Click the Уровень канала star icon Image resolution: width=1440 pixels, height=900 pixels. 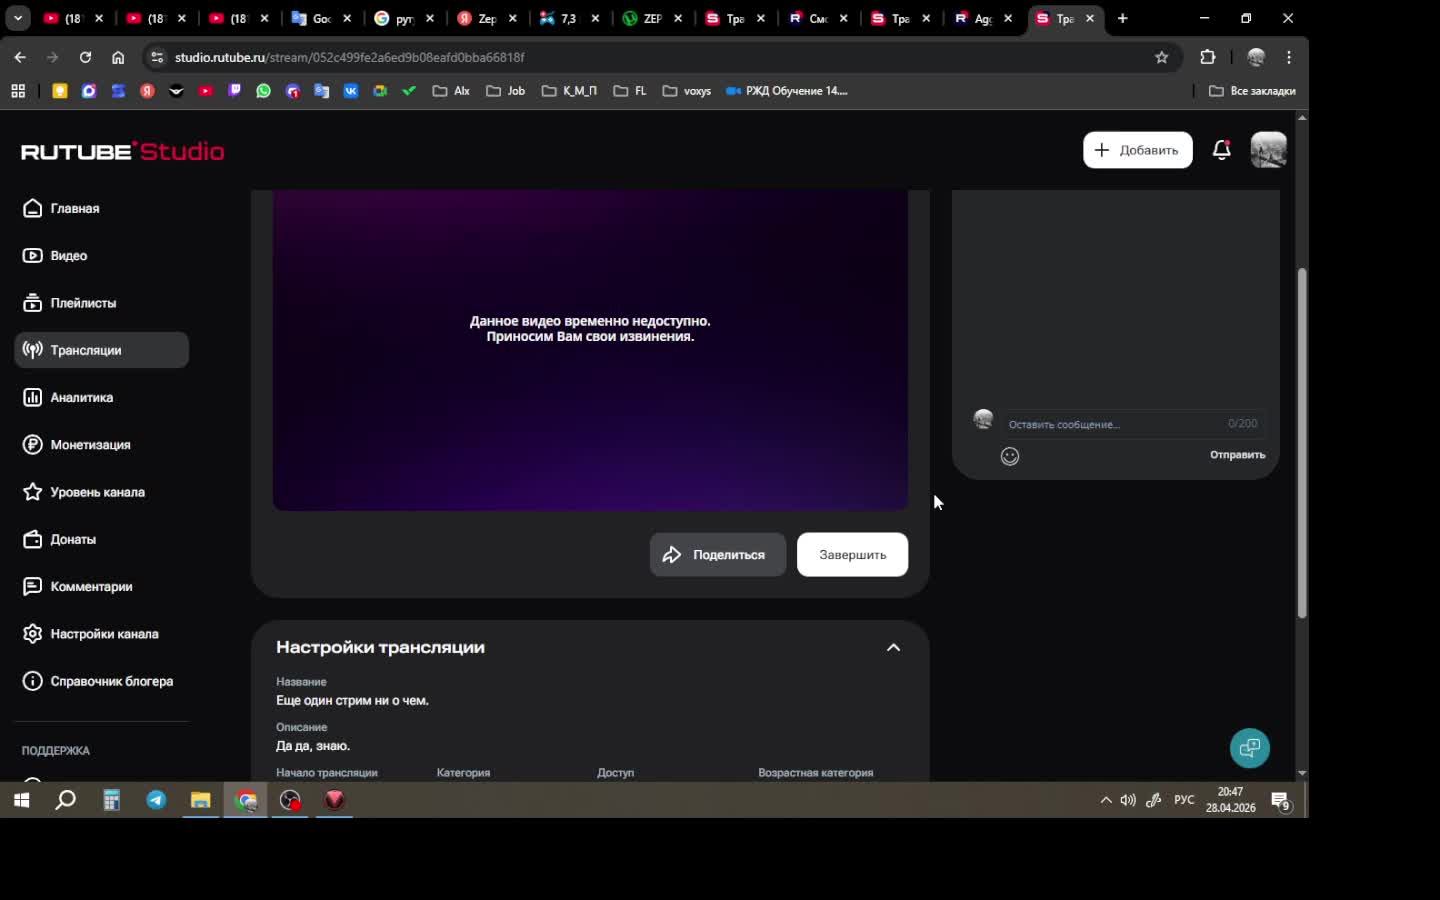coord(33,492)
